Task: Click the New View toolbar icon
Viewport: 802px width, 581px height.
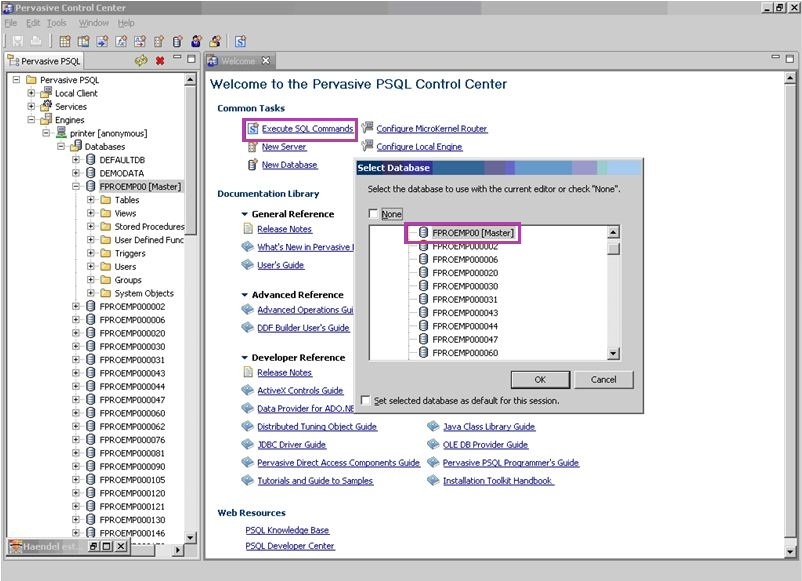Action: coord(83,41)
